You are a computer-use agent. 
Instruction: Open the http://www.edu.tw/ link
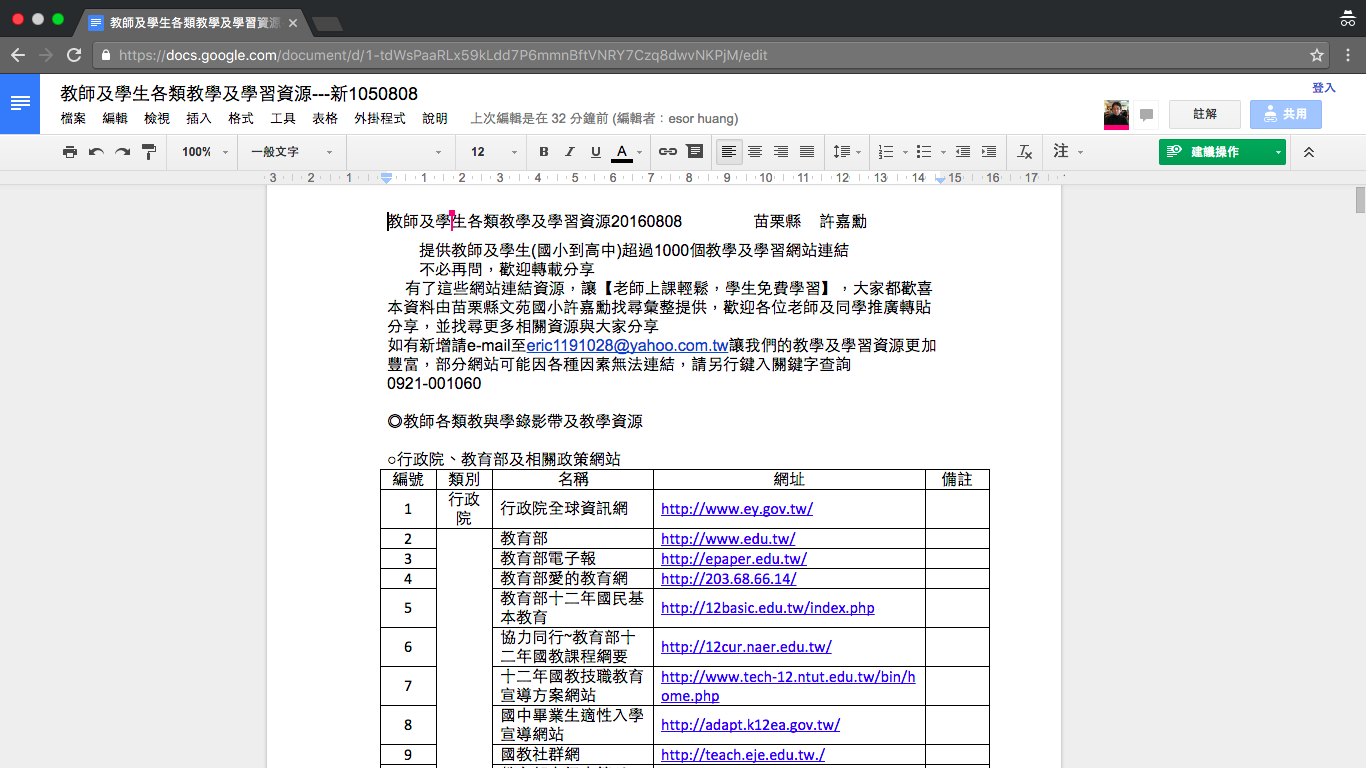[728, 539]
